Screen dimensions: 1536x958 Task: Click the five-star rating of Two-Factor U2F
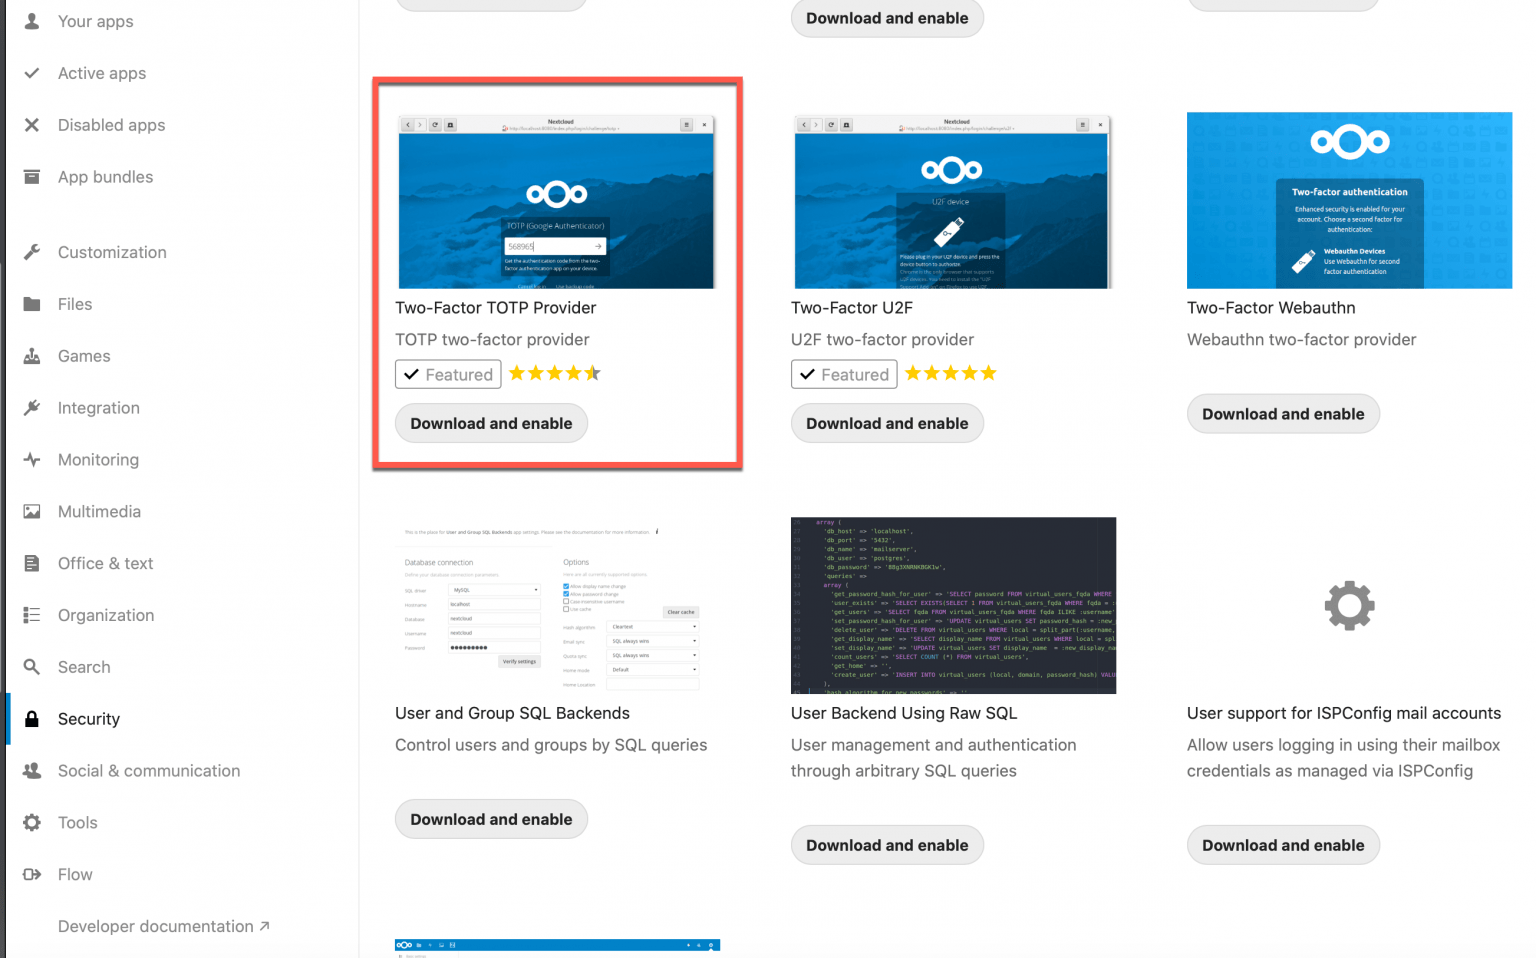point(951,373)
